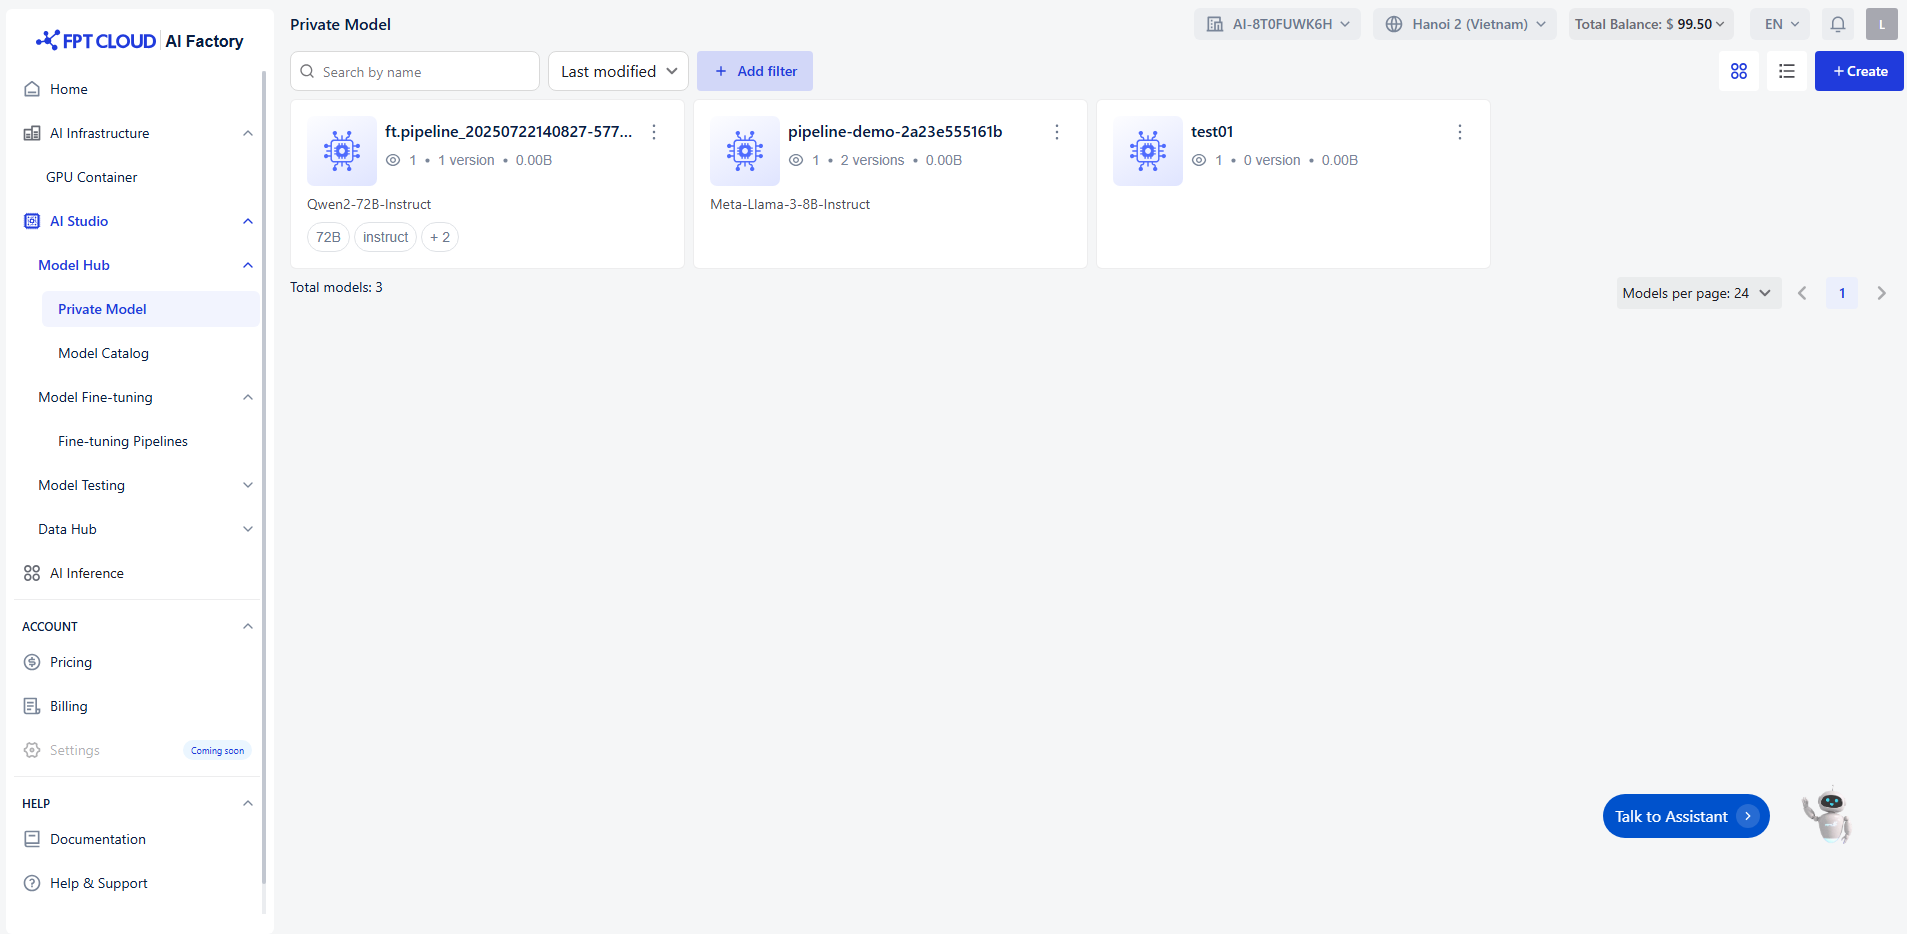The height and width of the screenshot is (934, 1907).
Task: Open options menu for test01 model
Action: [x=1459, y=132]
